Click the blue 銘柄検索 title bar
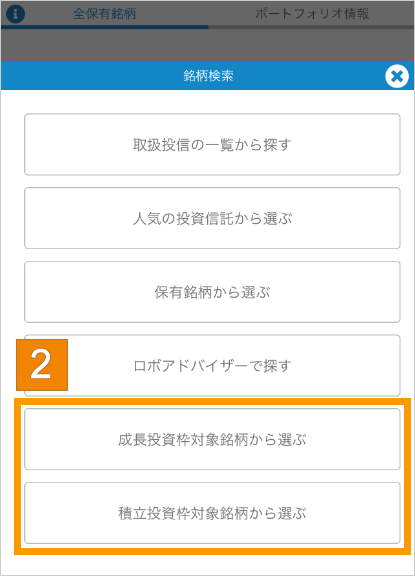The height and width of the screenshot is (576, 415). tap(208, 75)
